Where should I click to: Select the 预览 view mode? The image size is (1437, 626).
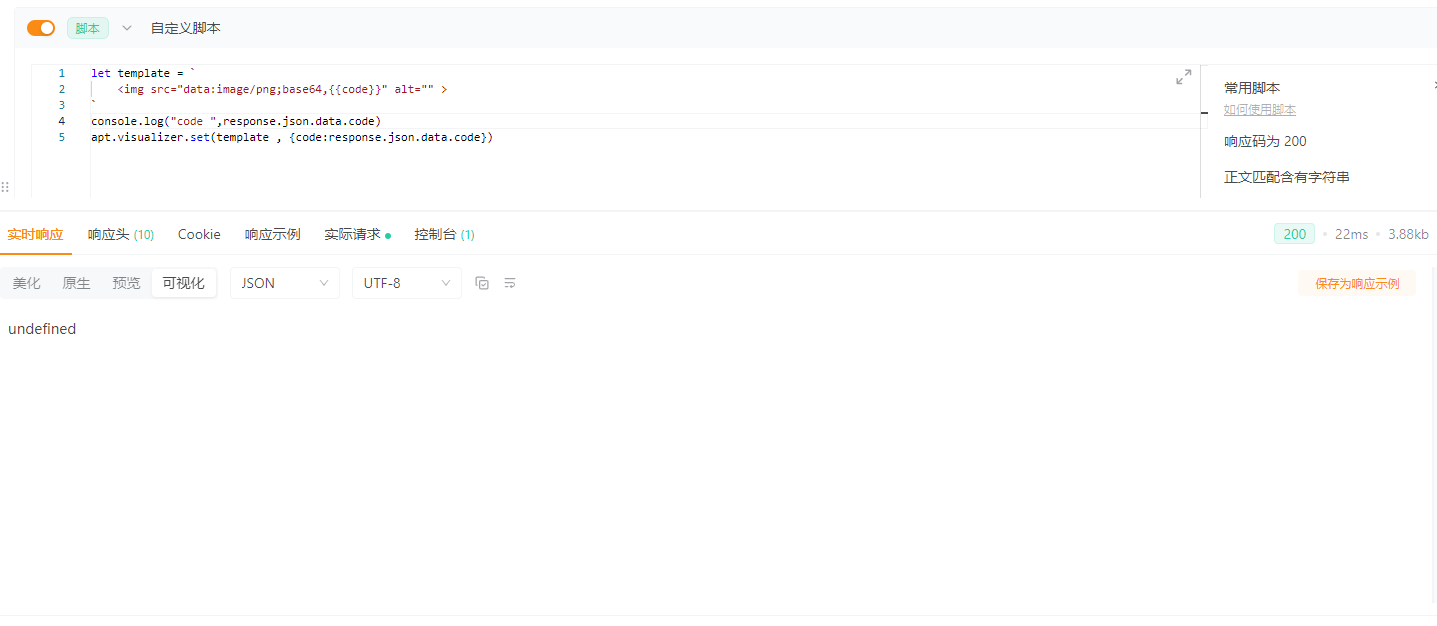126,283
